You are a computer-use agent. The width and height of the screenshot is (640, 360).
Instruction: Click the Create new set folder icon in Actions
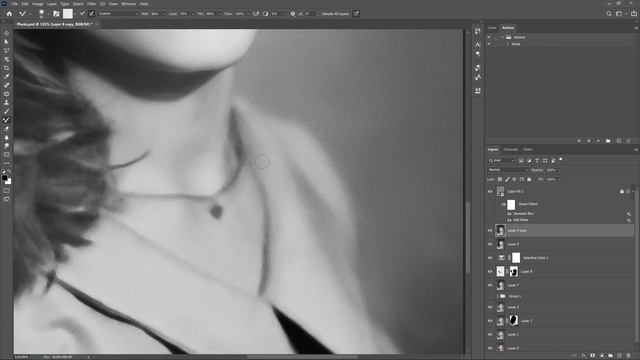point(609,140)
